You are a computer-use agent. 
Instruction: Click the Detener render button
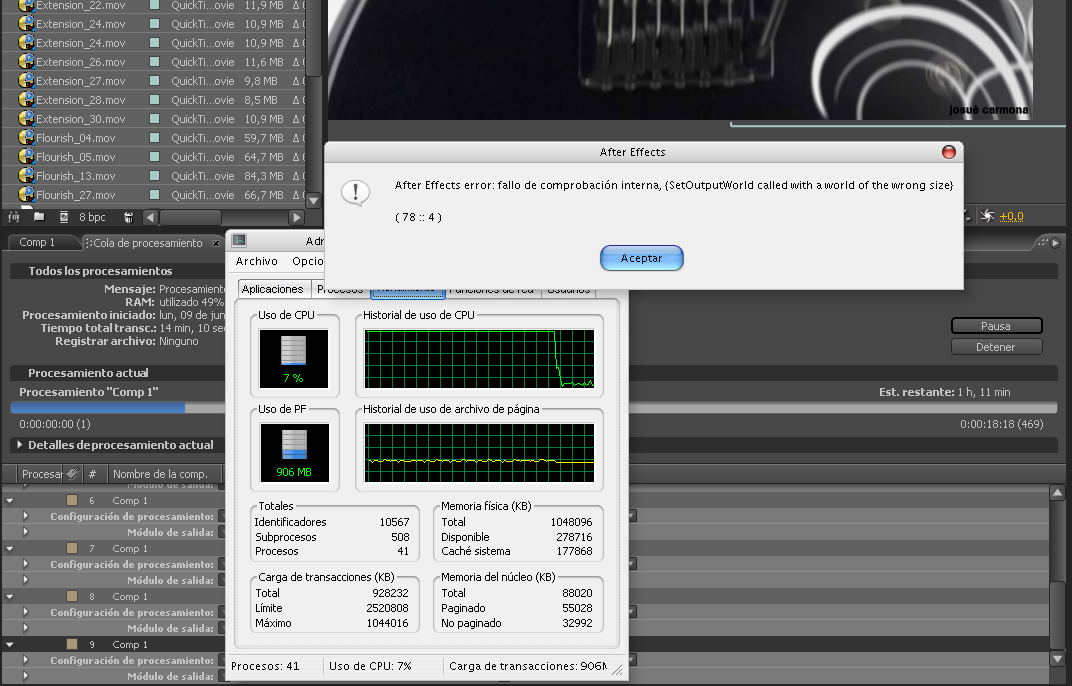click(996, 347)
